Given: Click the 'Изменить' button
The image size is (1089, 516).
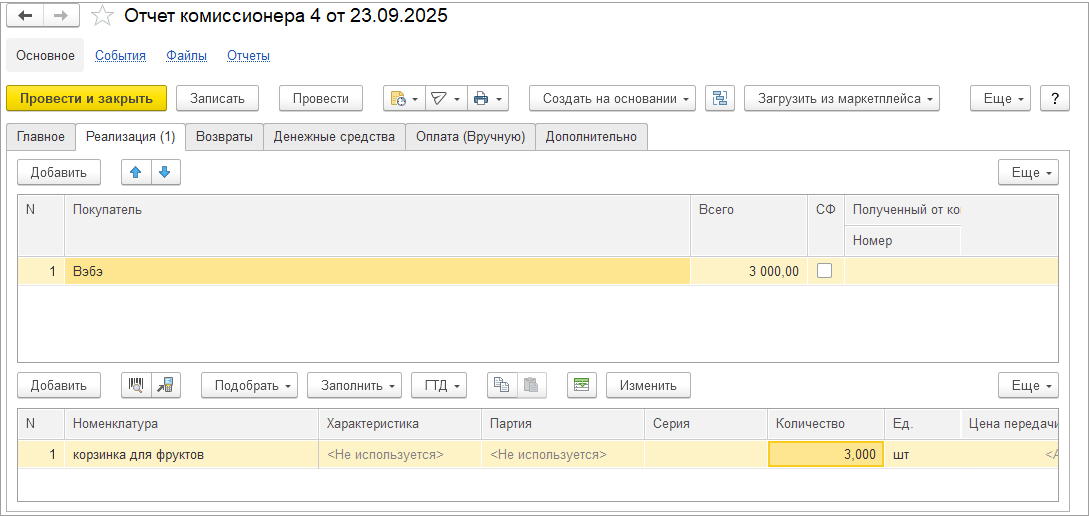Looking at the screenshot, I should tap(648, 385).
